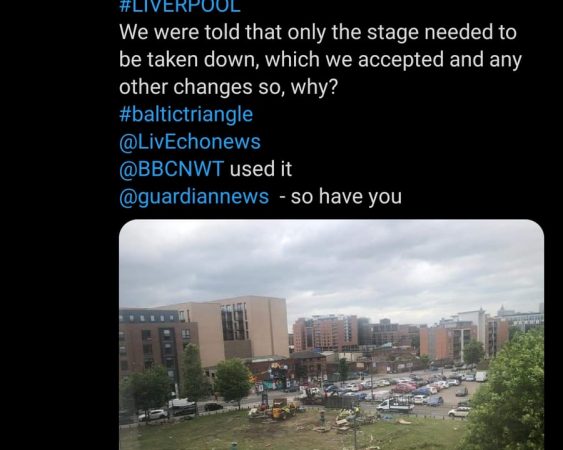
Task: Open the attached photo of the cleared park
Action: pos(331,334)
